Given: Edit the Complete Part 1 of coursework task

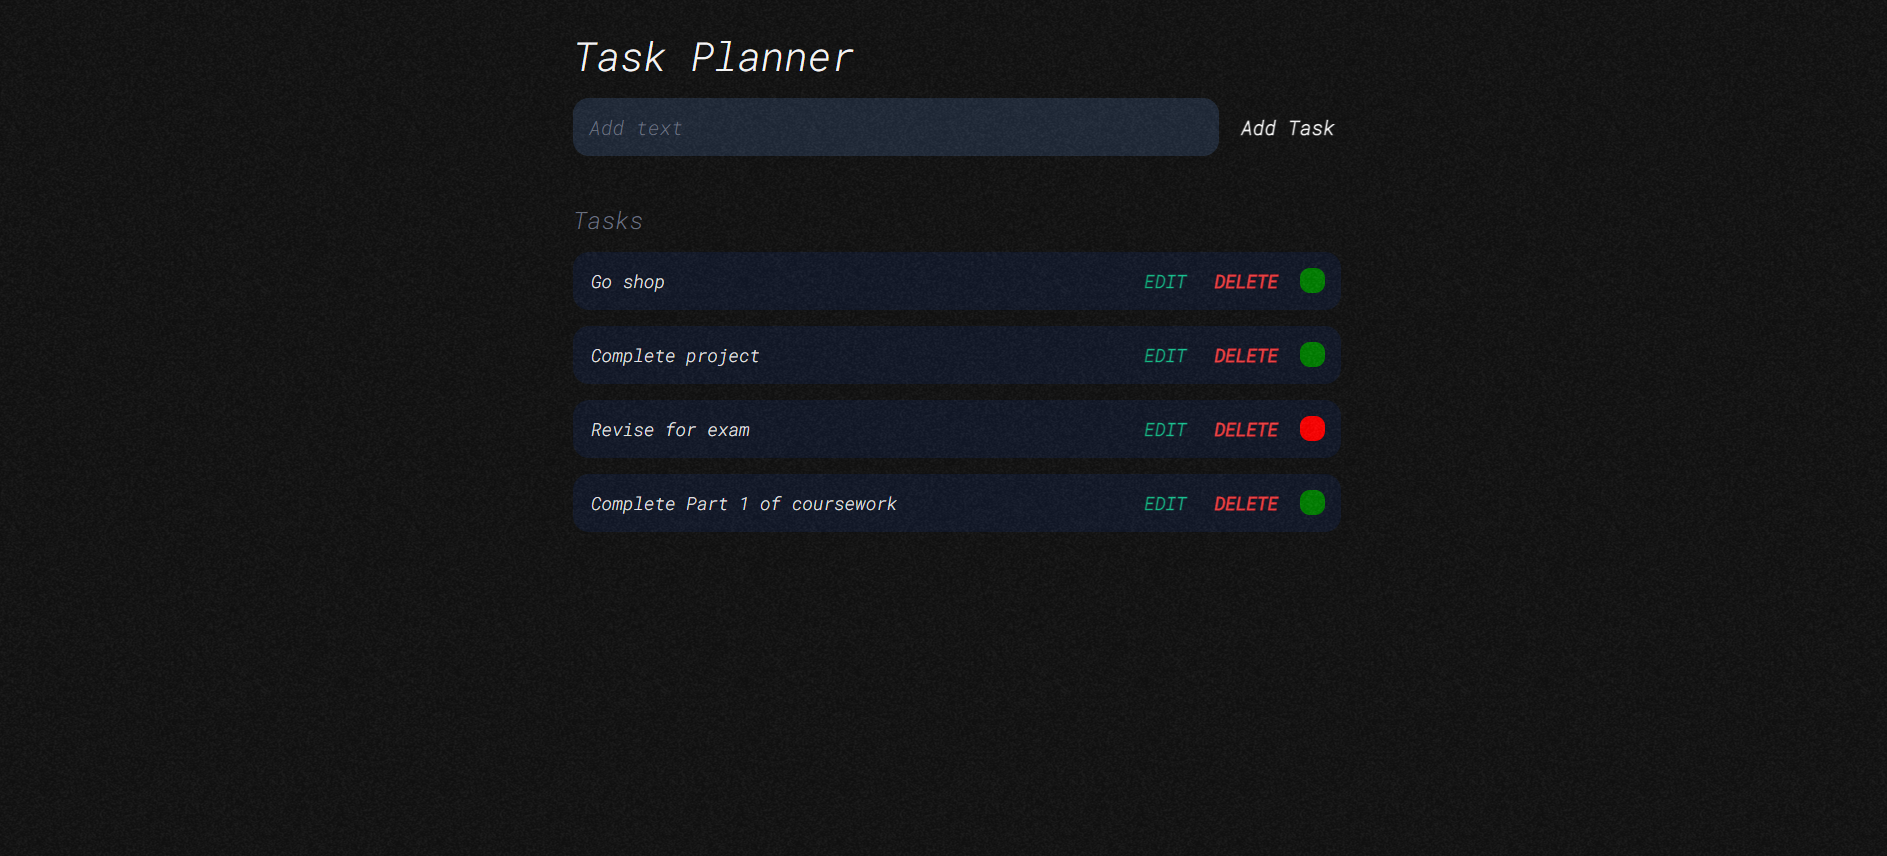Looking at the screenshot, I should [x=1164, y=503].
